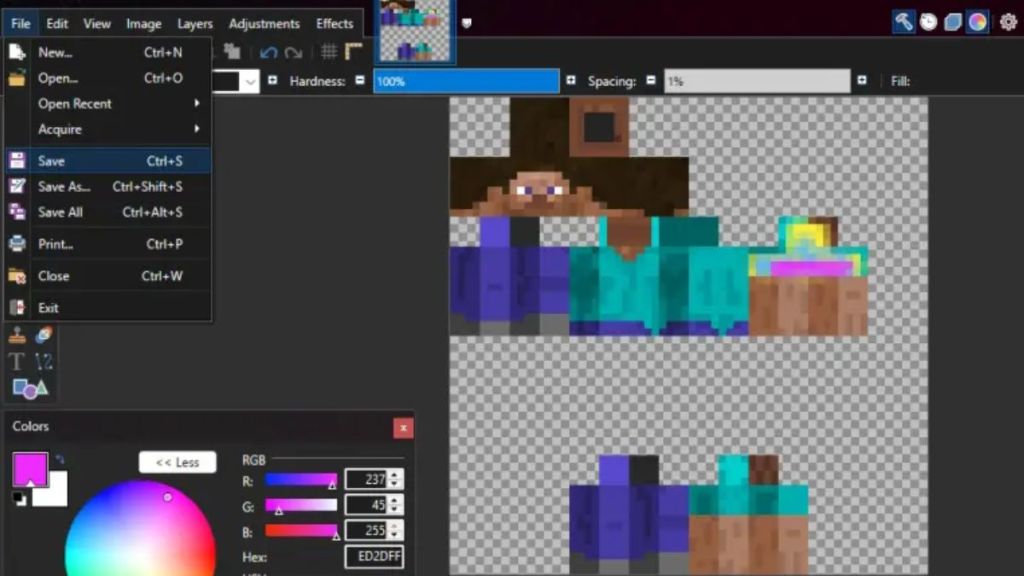The image size is (1024, 576).
Task: Click the Spacing 1% slider bar
Action: [x=757, y=81]
